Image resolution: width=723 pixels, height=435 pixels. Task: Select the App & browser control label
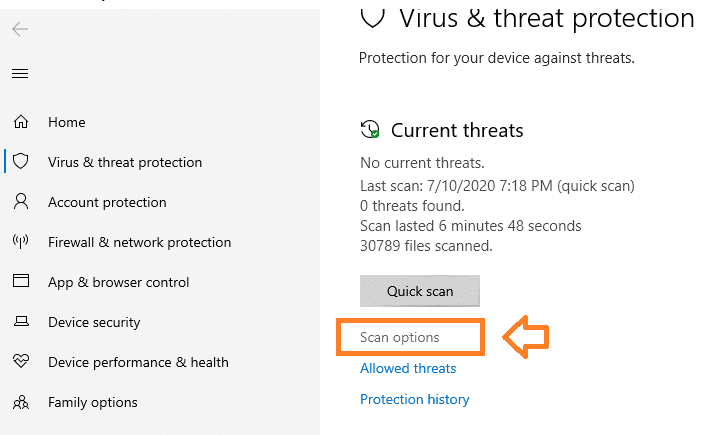point(116,282)
